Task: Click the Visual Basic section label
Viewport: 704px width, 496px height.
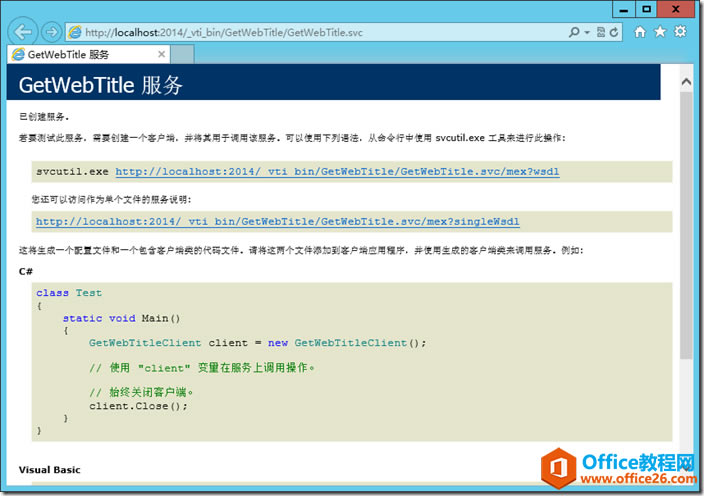Action: tap(49, 470)
